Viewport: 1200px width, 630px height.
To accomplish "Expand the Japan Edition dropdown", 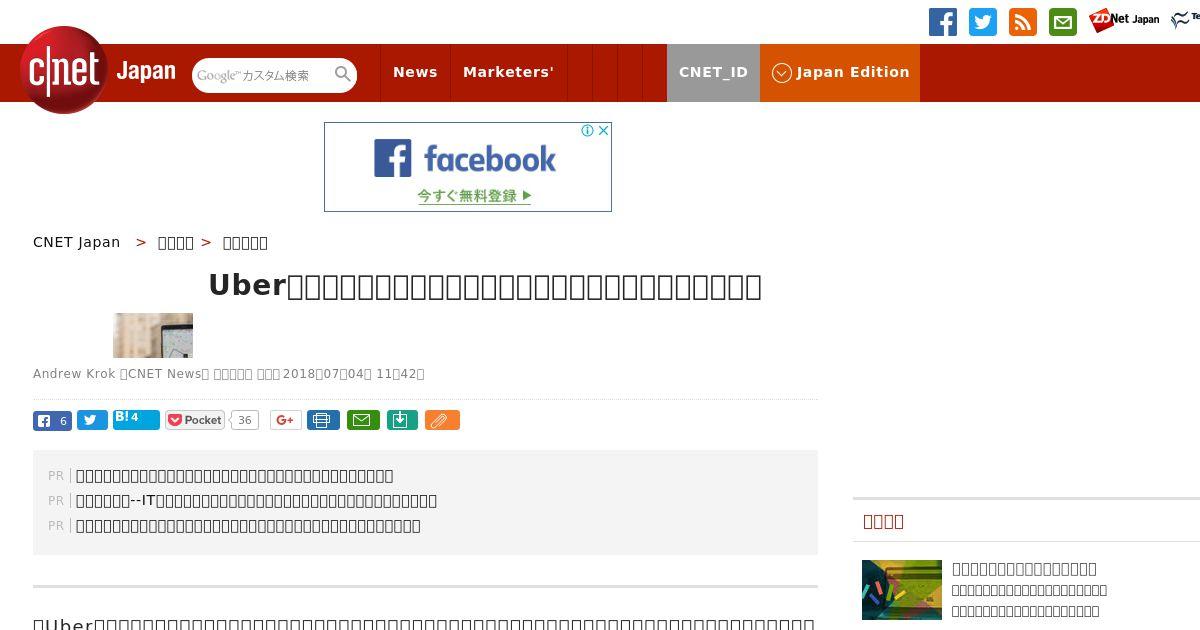I will pyautogui.click(x=840, y=72).
